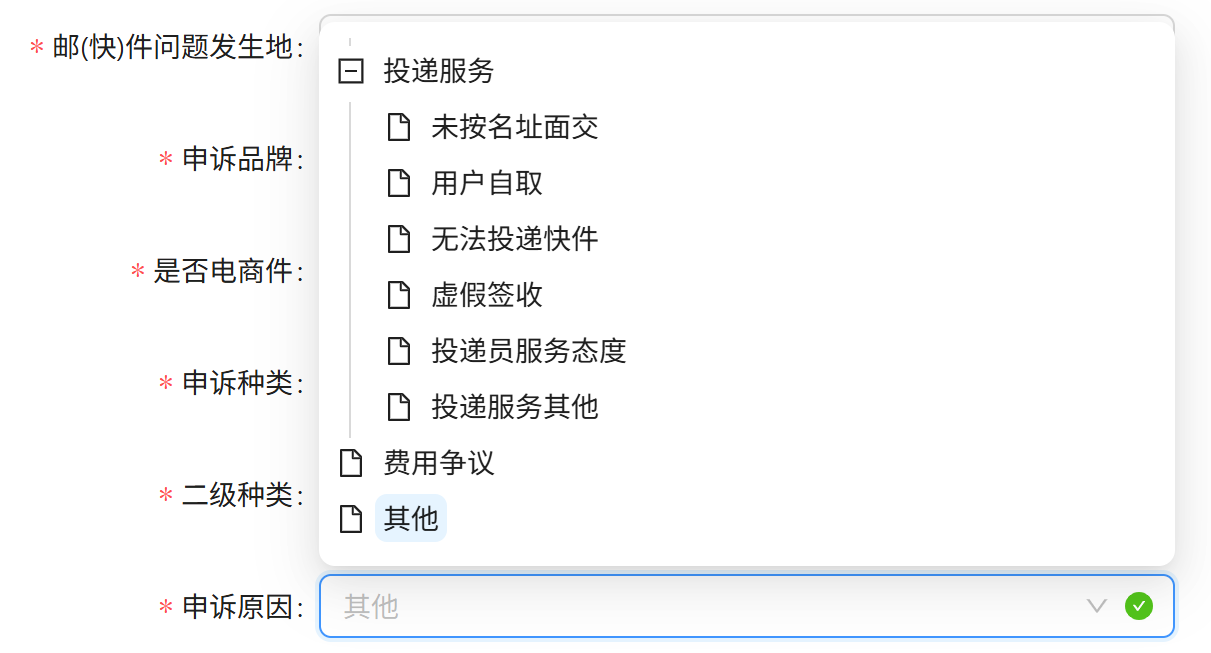Click the file icon beside 未按名址面交
The image size is (1211, 653).
399,127
